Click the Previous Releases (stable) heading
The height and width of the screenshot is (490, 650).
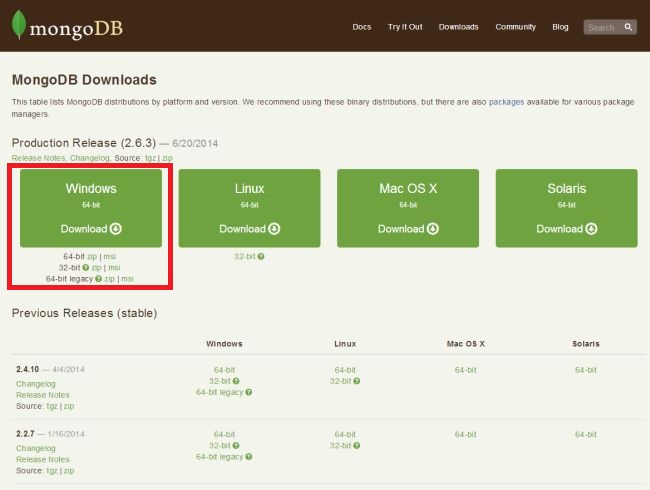click(x=85, y=313)
